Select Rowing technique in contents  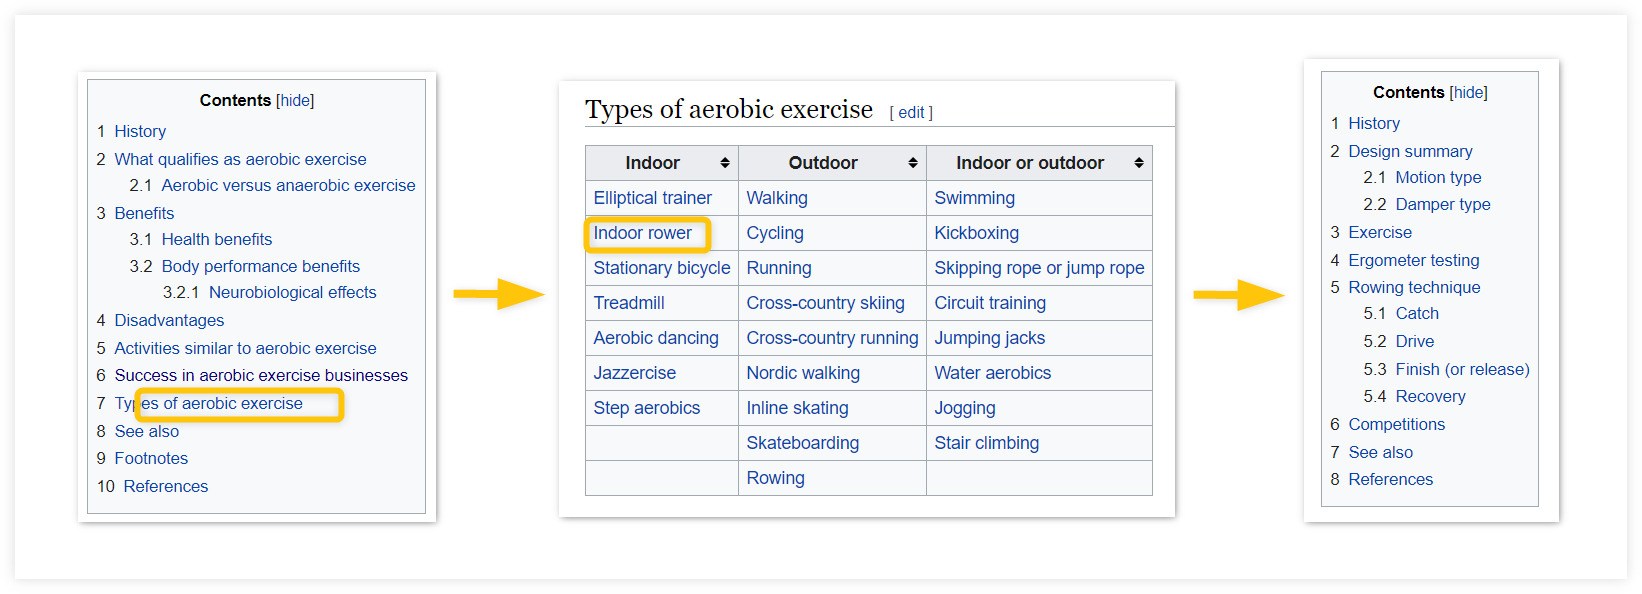click(1414, 287)
